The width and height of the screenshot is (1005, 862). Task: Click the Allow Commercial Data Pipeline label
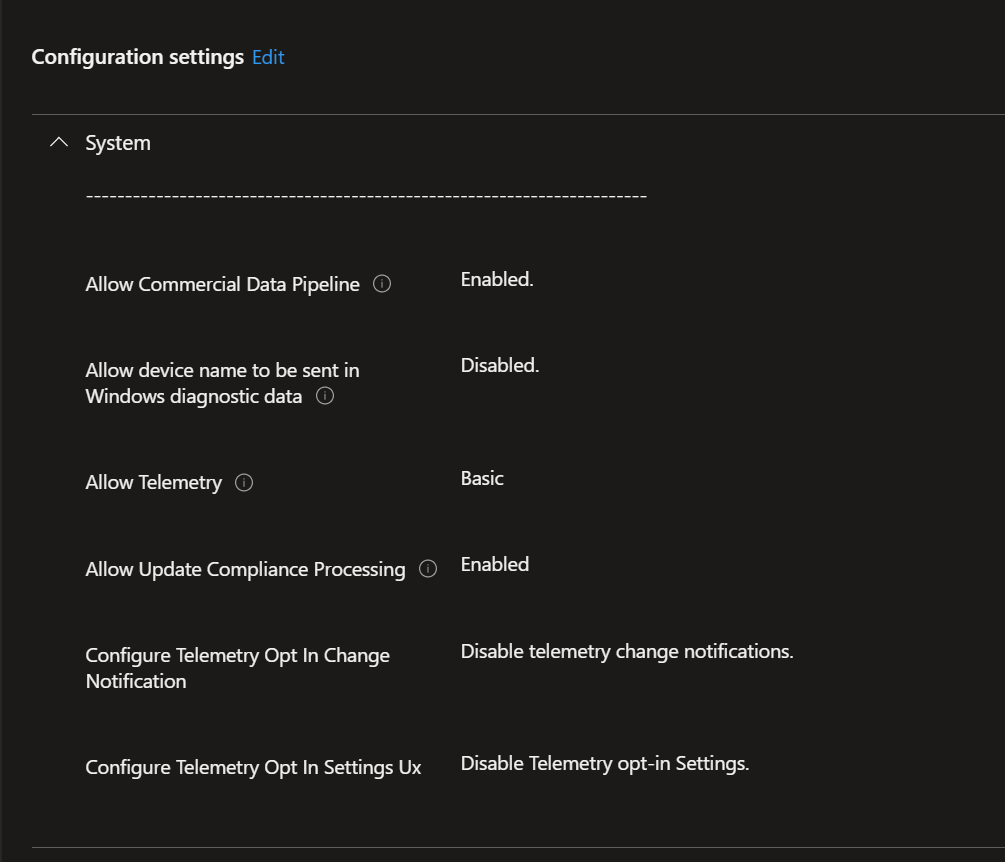click(x=222, y=284)
